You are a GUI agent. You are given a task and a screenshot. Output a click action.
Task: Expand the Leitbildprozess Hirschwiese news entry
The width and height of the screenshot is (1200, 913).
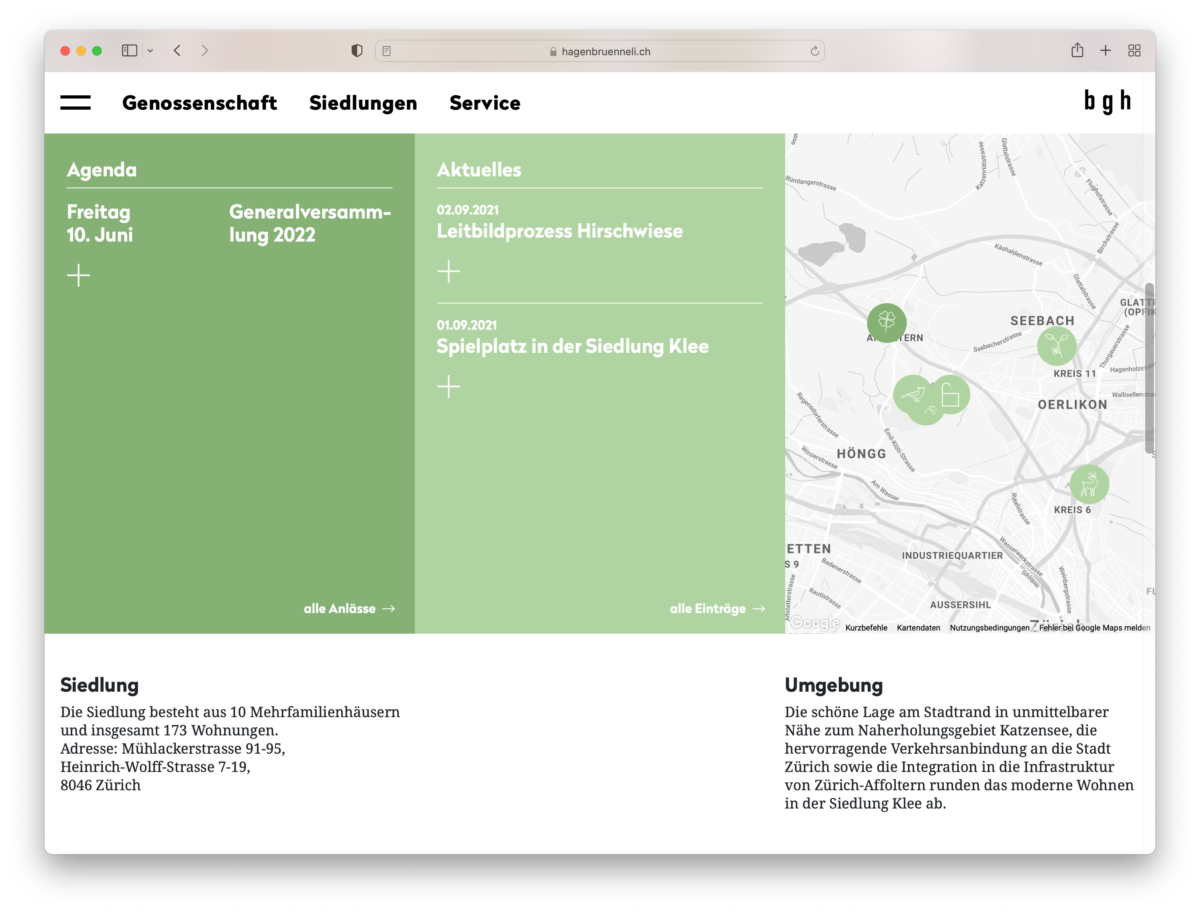click(449, 271)
